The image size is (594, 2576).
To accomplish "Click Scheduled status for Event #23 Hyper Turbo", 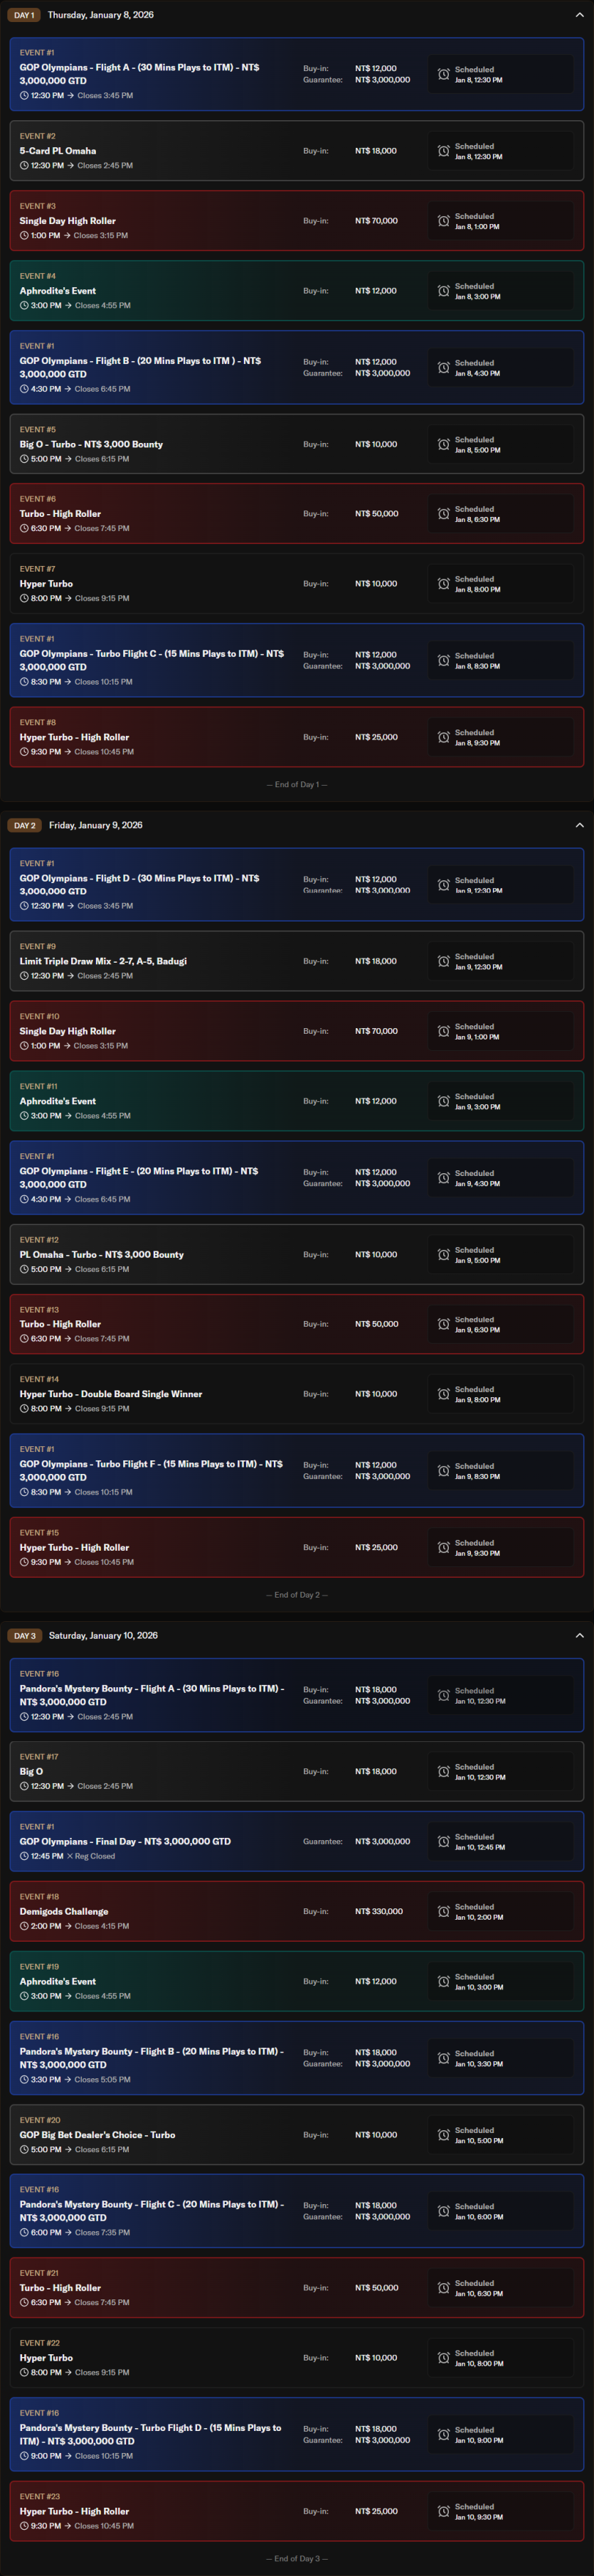I will coord(478,2511).
